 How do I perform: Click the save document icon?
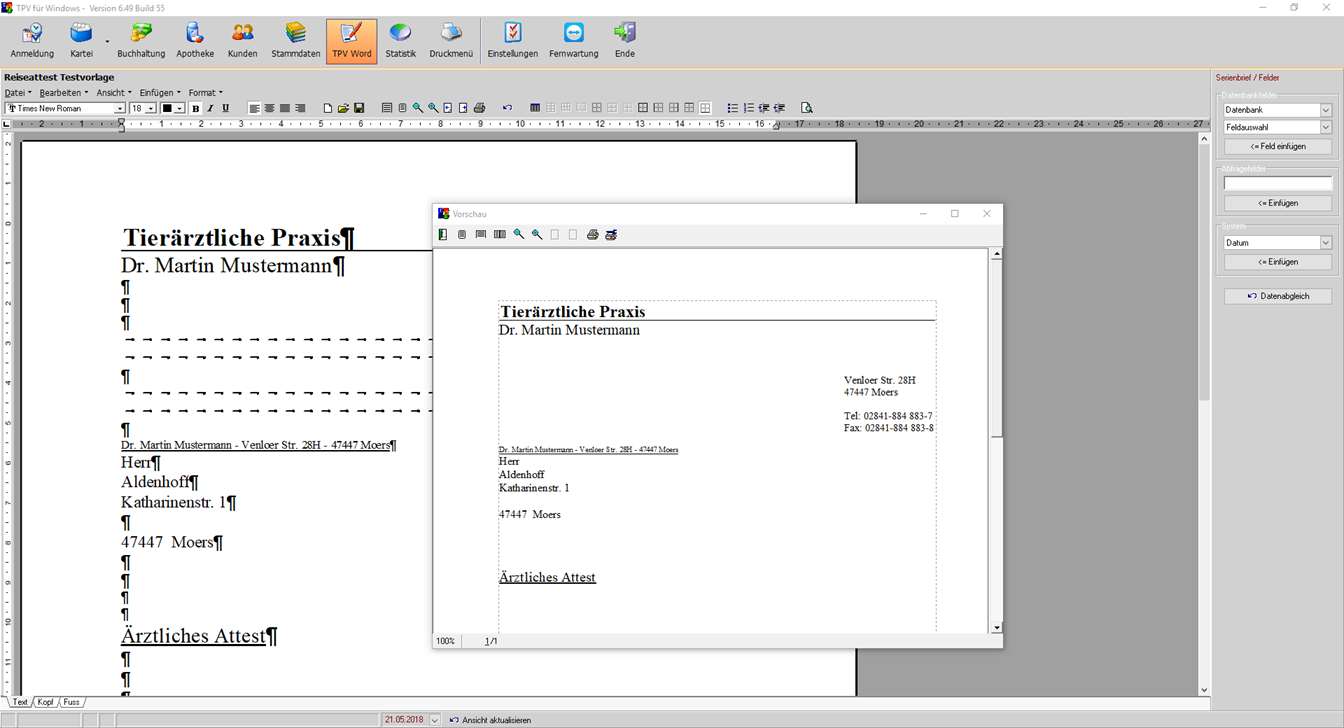click(x=359, y=108)
